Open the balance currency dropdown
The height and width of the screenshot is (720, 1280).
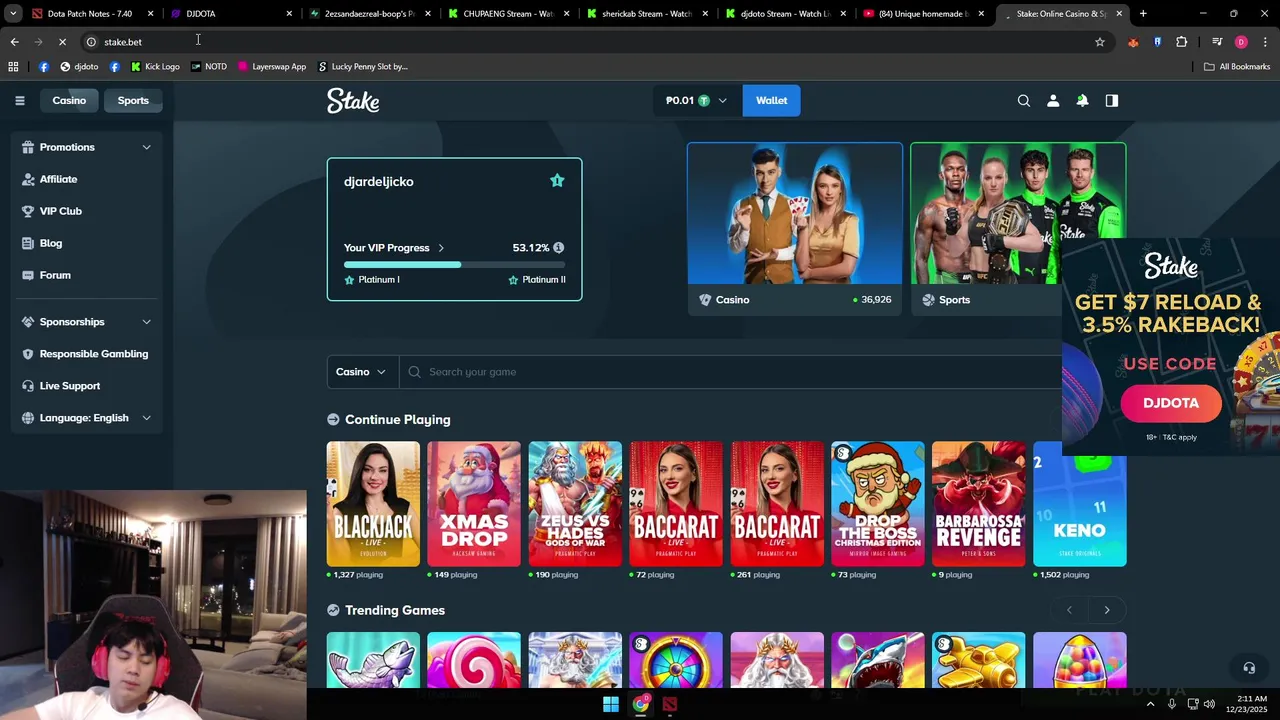[x=697, y=100]
